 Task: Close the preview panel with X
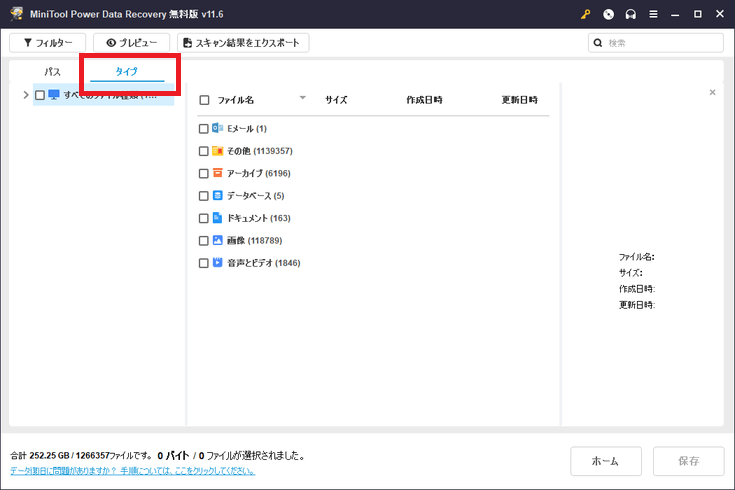712,92
